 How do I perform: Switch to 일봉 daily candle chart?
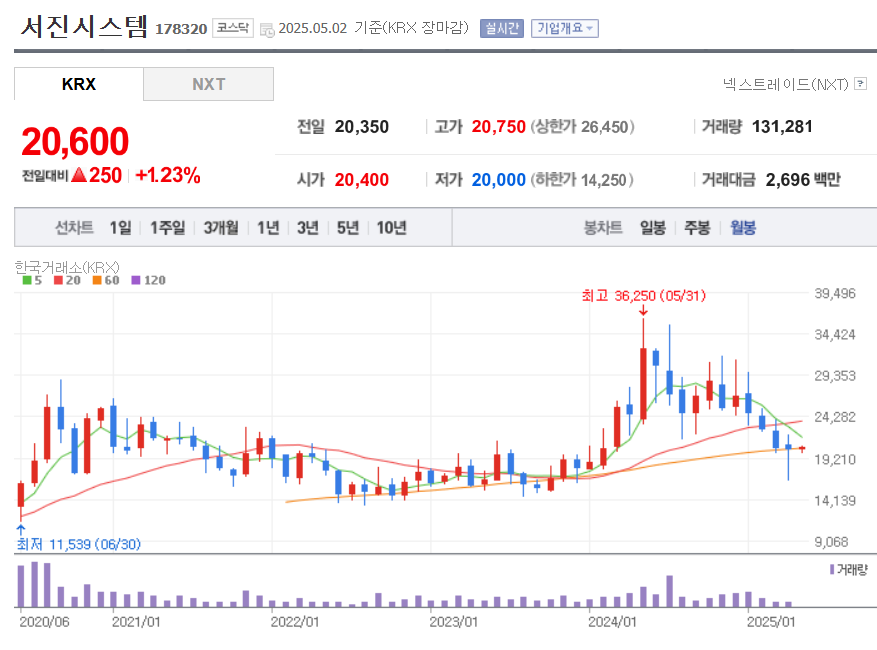[653, 228]
